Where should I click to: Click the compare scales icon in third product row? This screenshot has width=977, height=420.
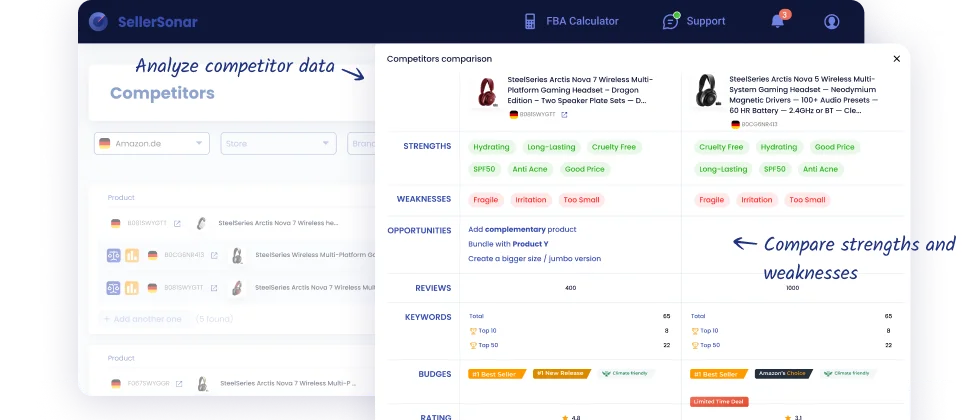(x=114, y=288)
